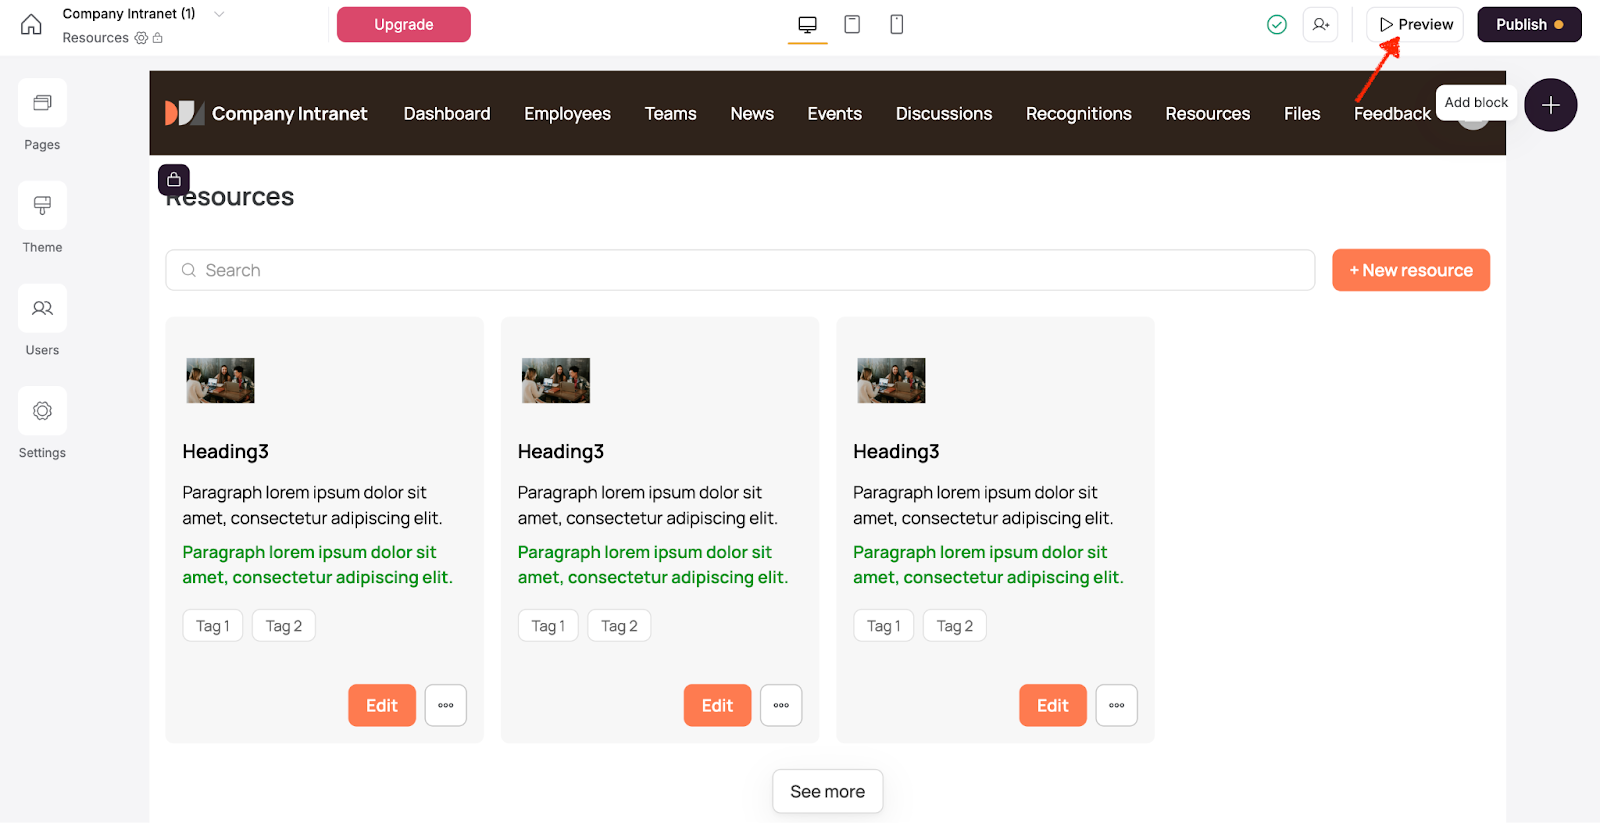Switch to mobile view icon
Viewport: 1600px width, 823px height.
point(897,24)
